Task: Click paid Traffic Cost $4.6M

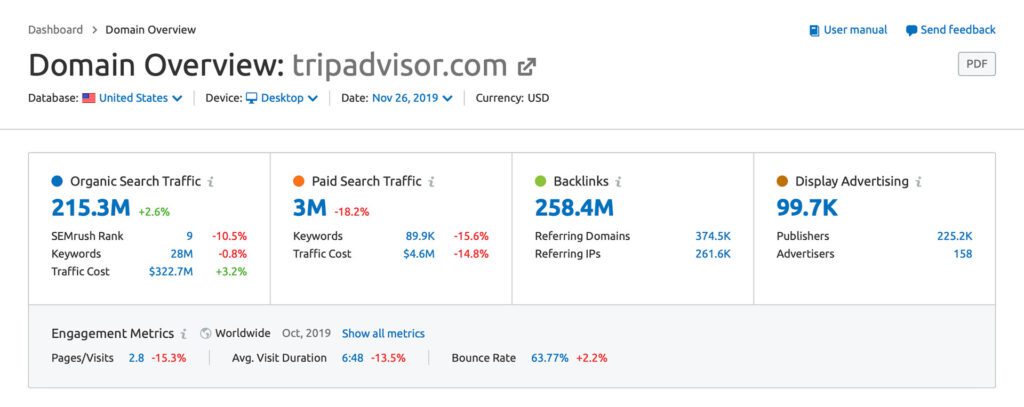Action: click(419, 253)
